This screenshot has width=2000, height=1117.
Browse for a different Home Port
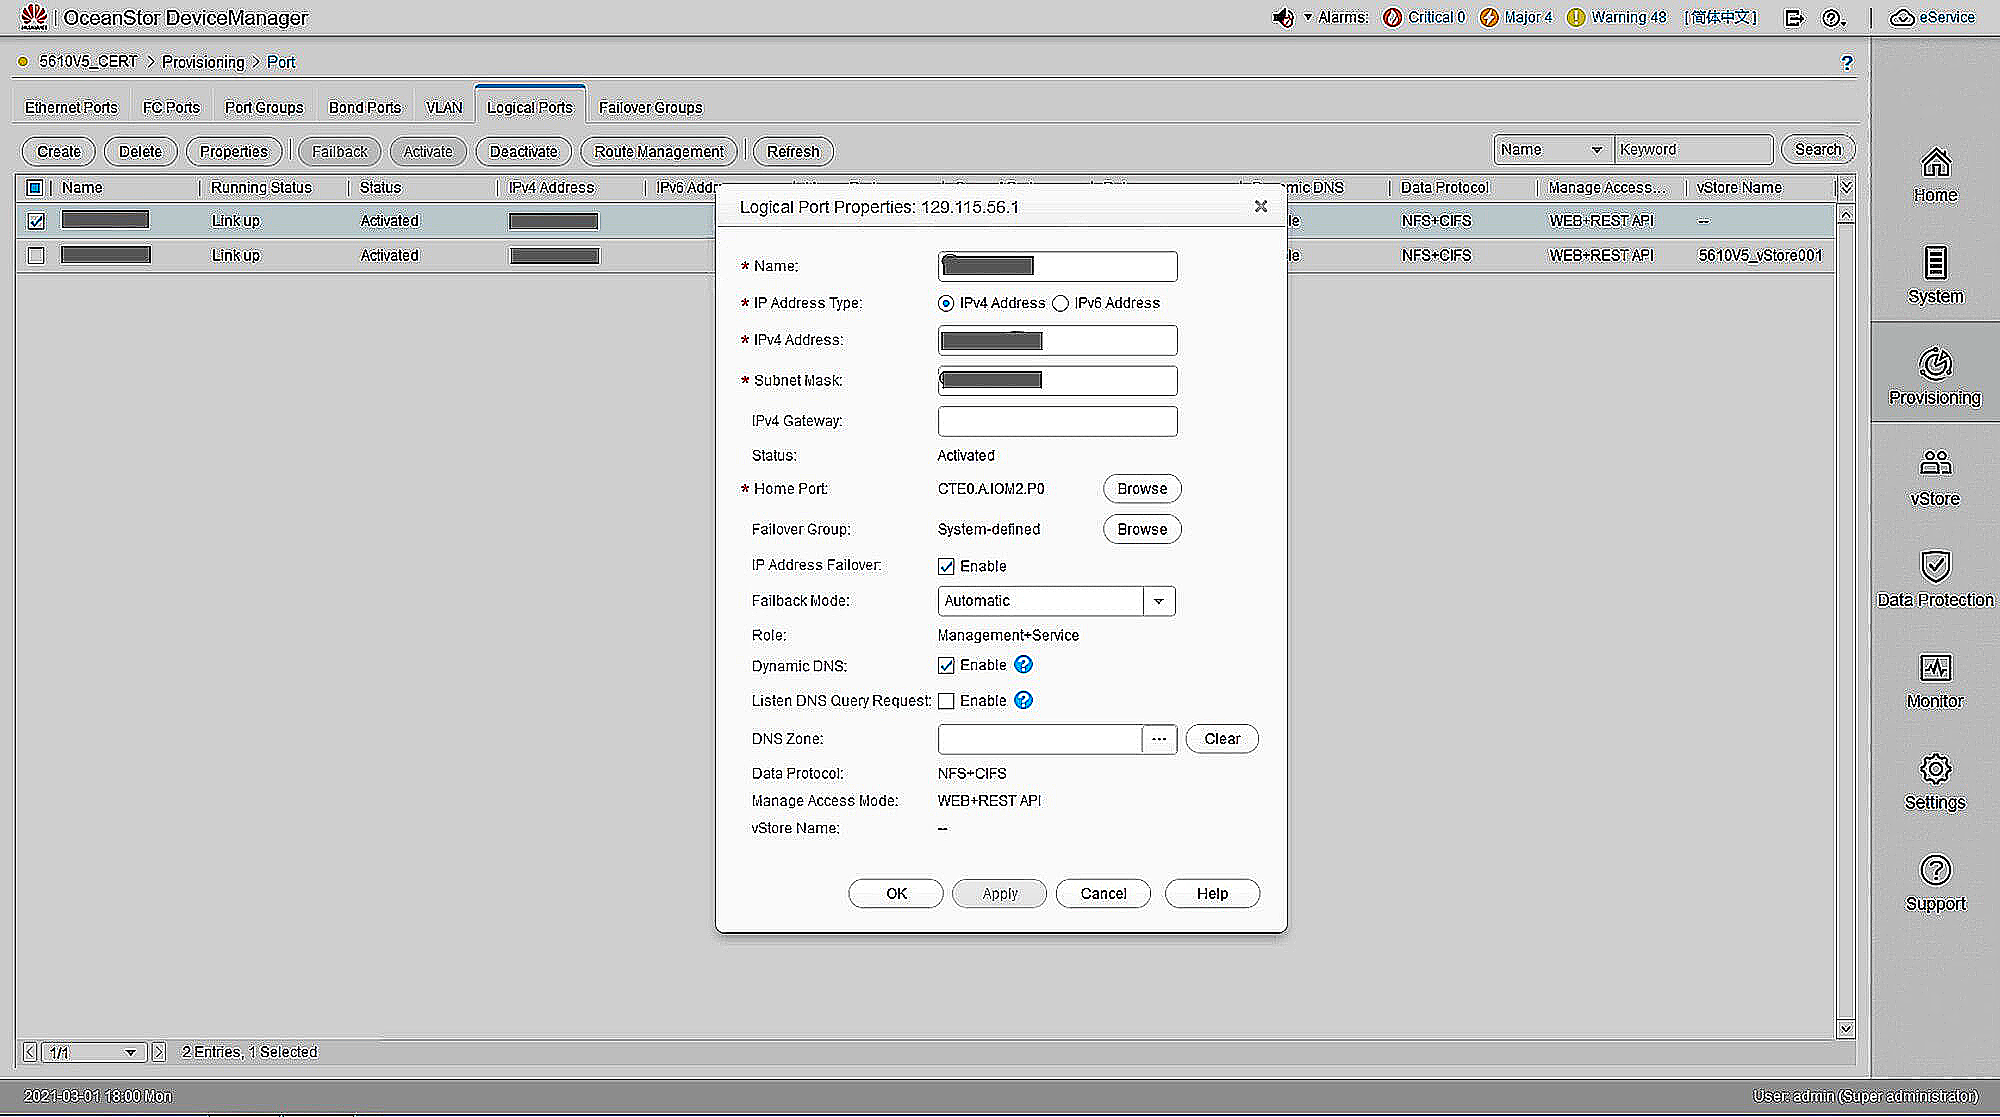[1141, 488]
